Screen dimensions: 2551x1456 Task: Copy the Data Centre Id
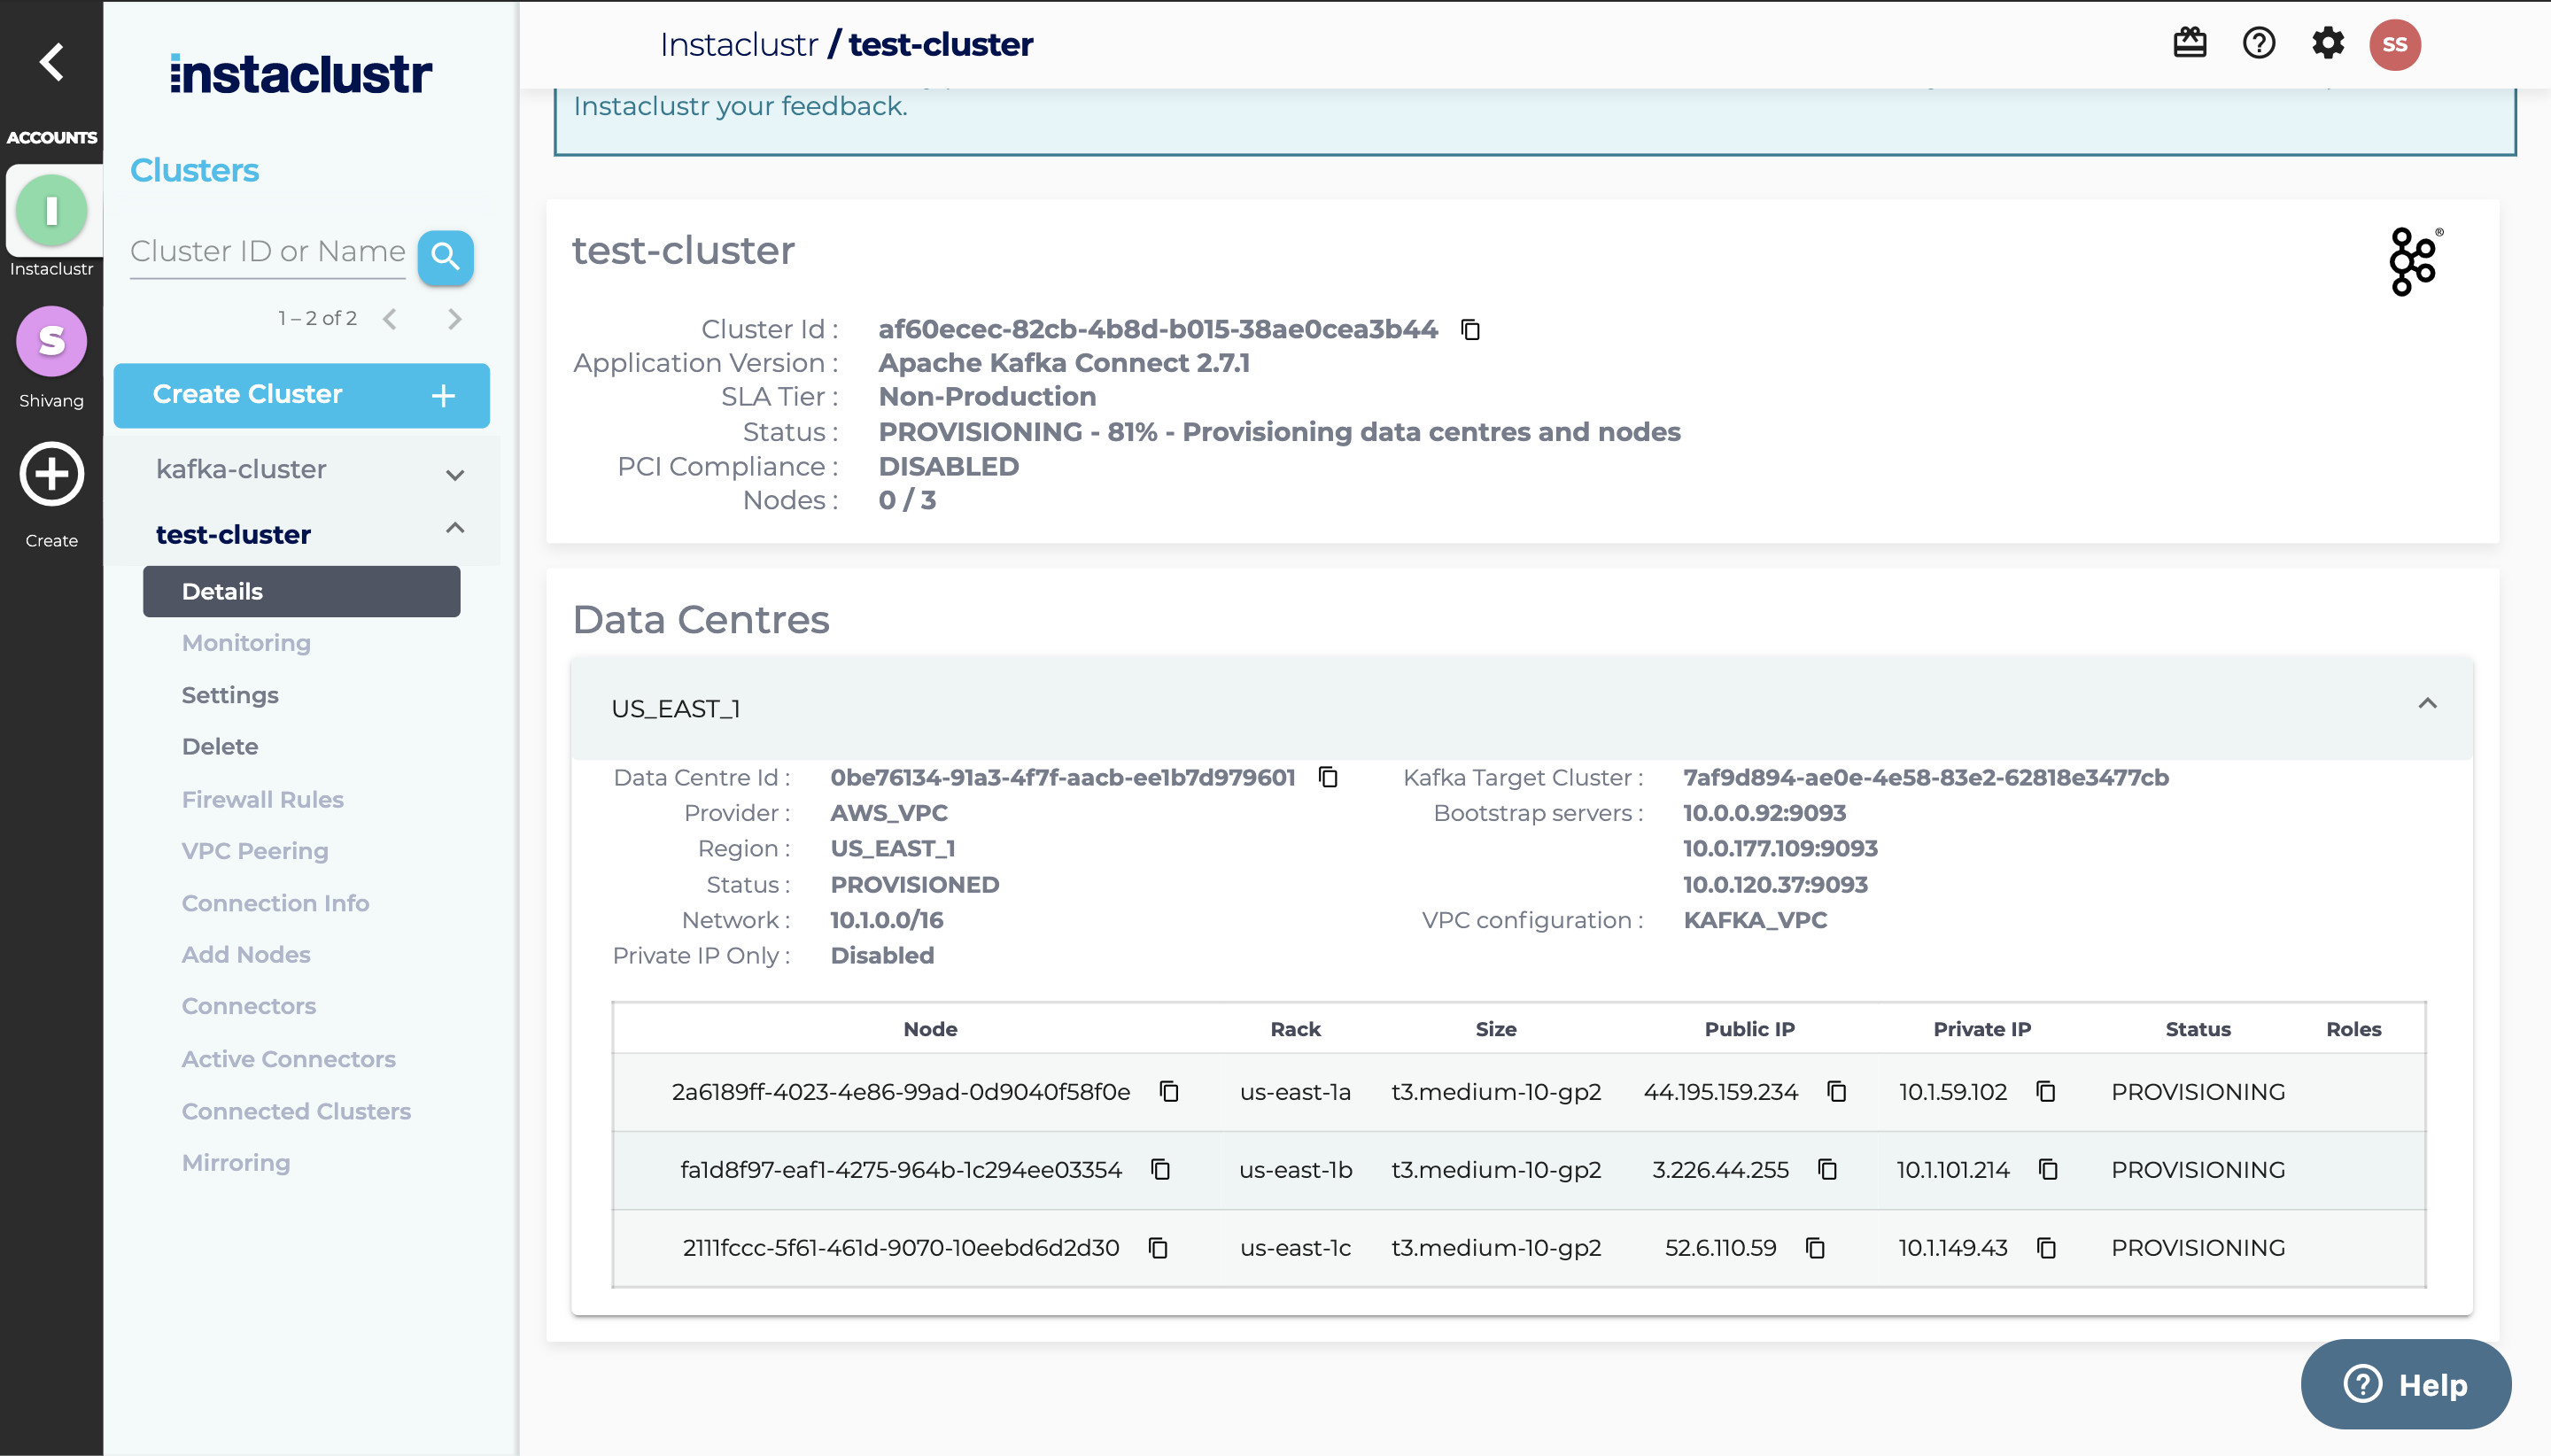tap(1328, 777)
